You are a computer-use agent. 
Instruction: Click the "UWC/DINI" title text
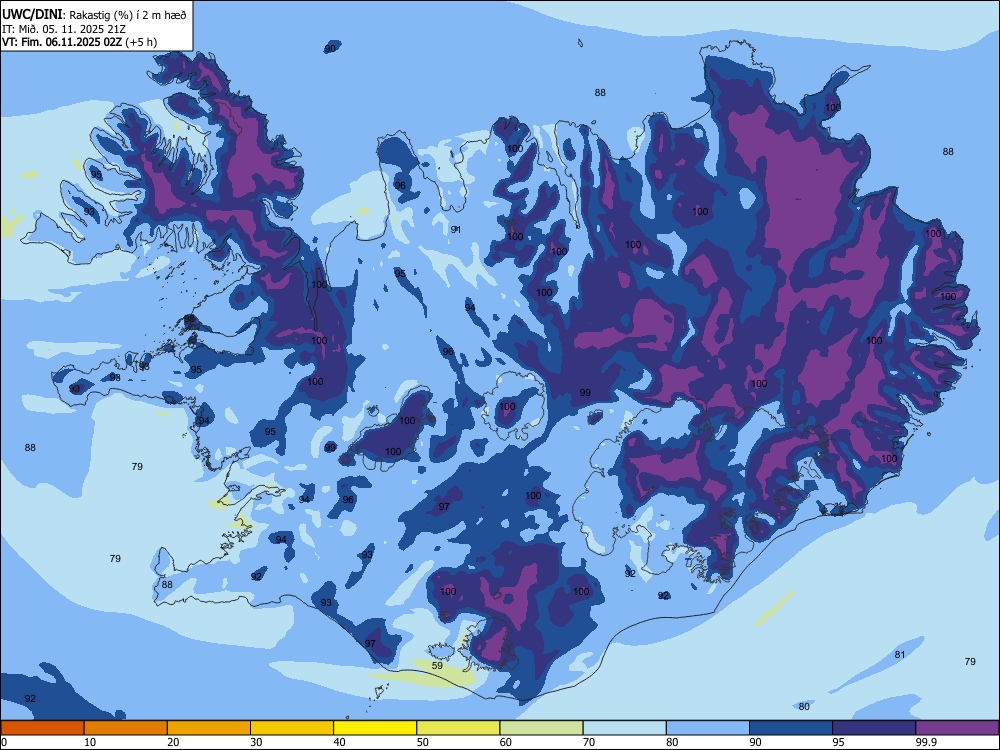click(x=32, y=15)
